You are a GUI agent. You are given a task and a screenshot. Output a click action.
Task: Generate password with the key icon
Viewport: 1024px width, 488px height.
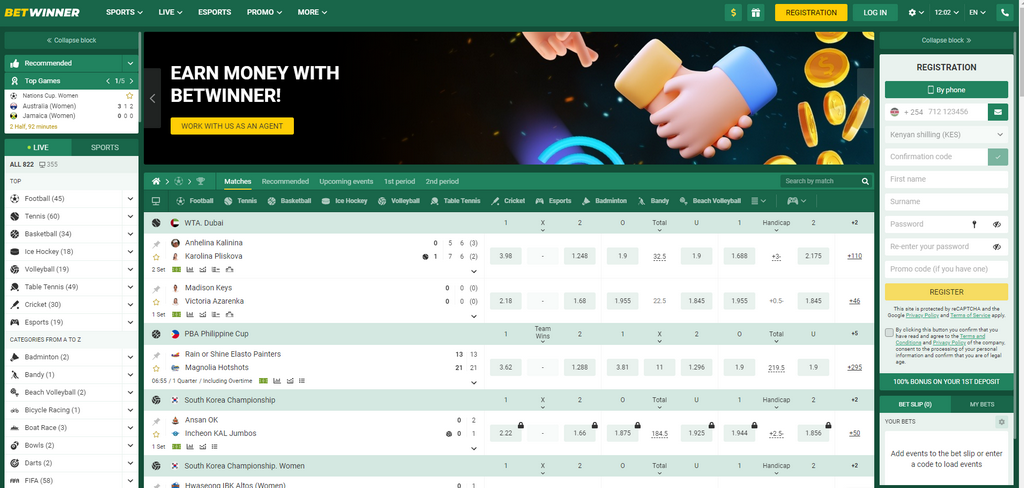(x=974, y=224)
